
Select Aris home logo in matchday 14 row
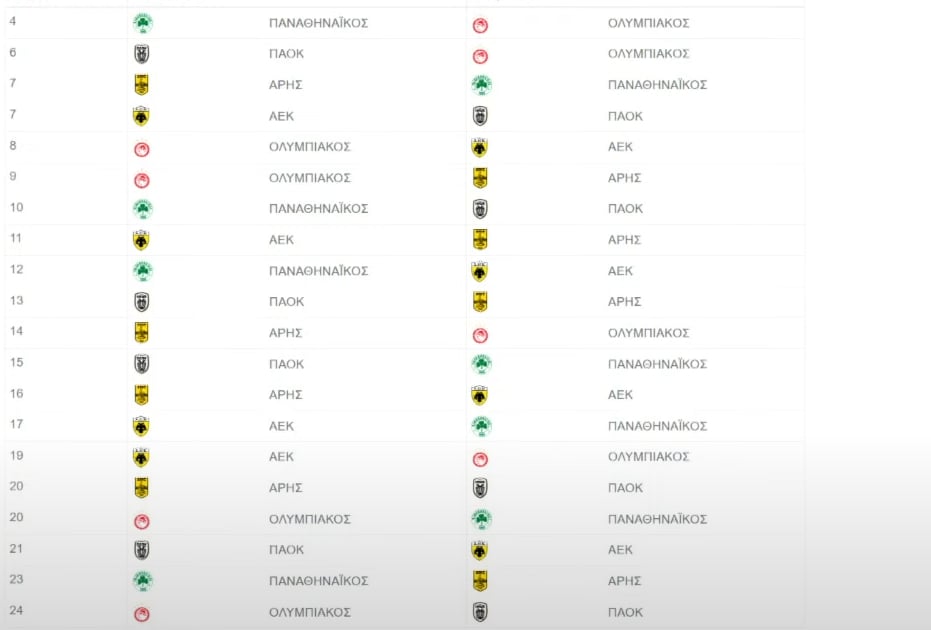(141, 333)
